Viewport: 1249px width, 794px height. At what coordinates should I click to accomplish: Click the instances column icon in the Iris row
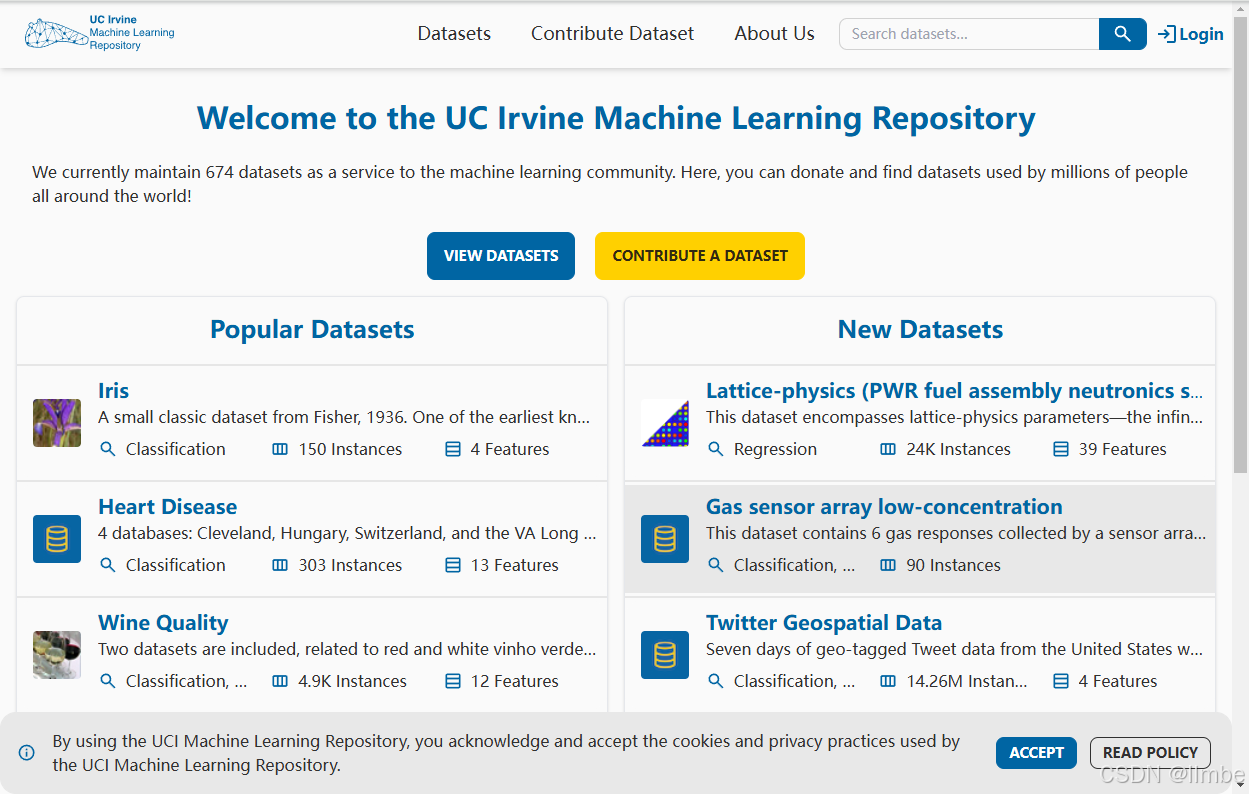[280, 449]
